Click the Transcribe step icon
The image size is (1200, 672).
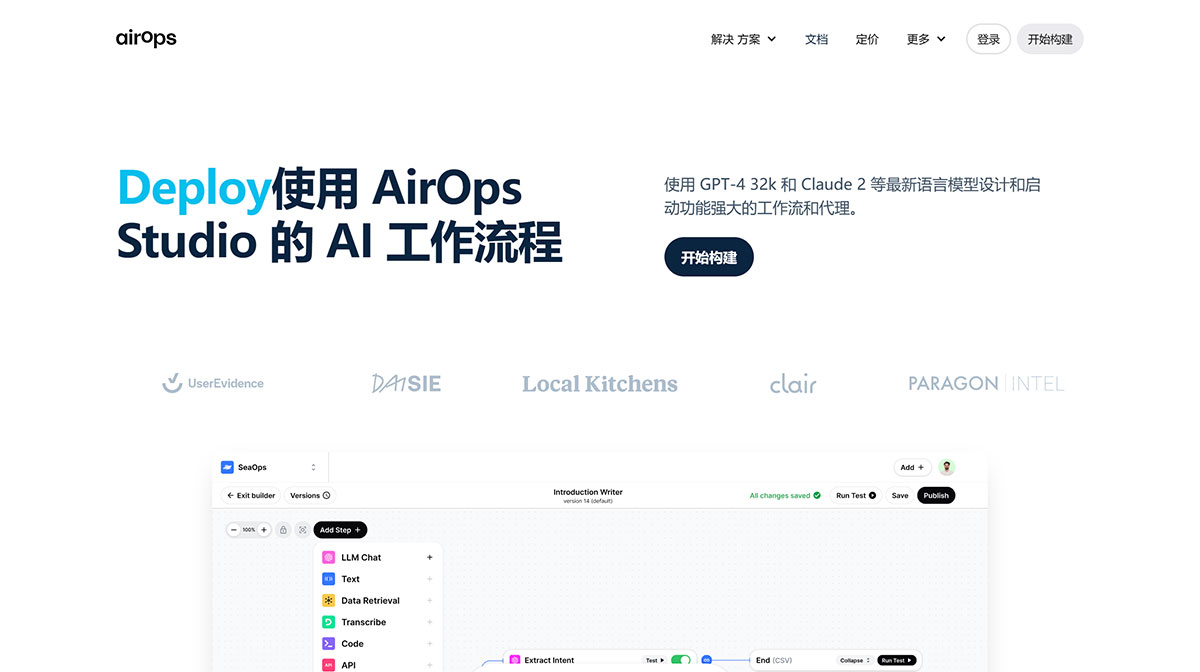pyautogui.click(x=328, y=622)
